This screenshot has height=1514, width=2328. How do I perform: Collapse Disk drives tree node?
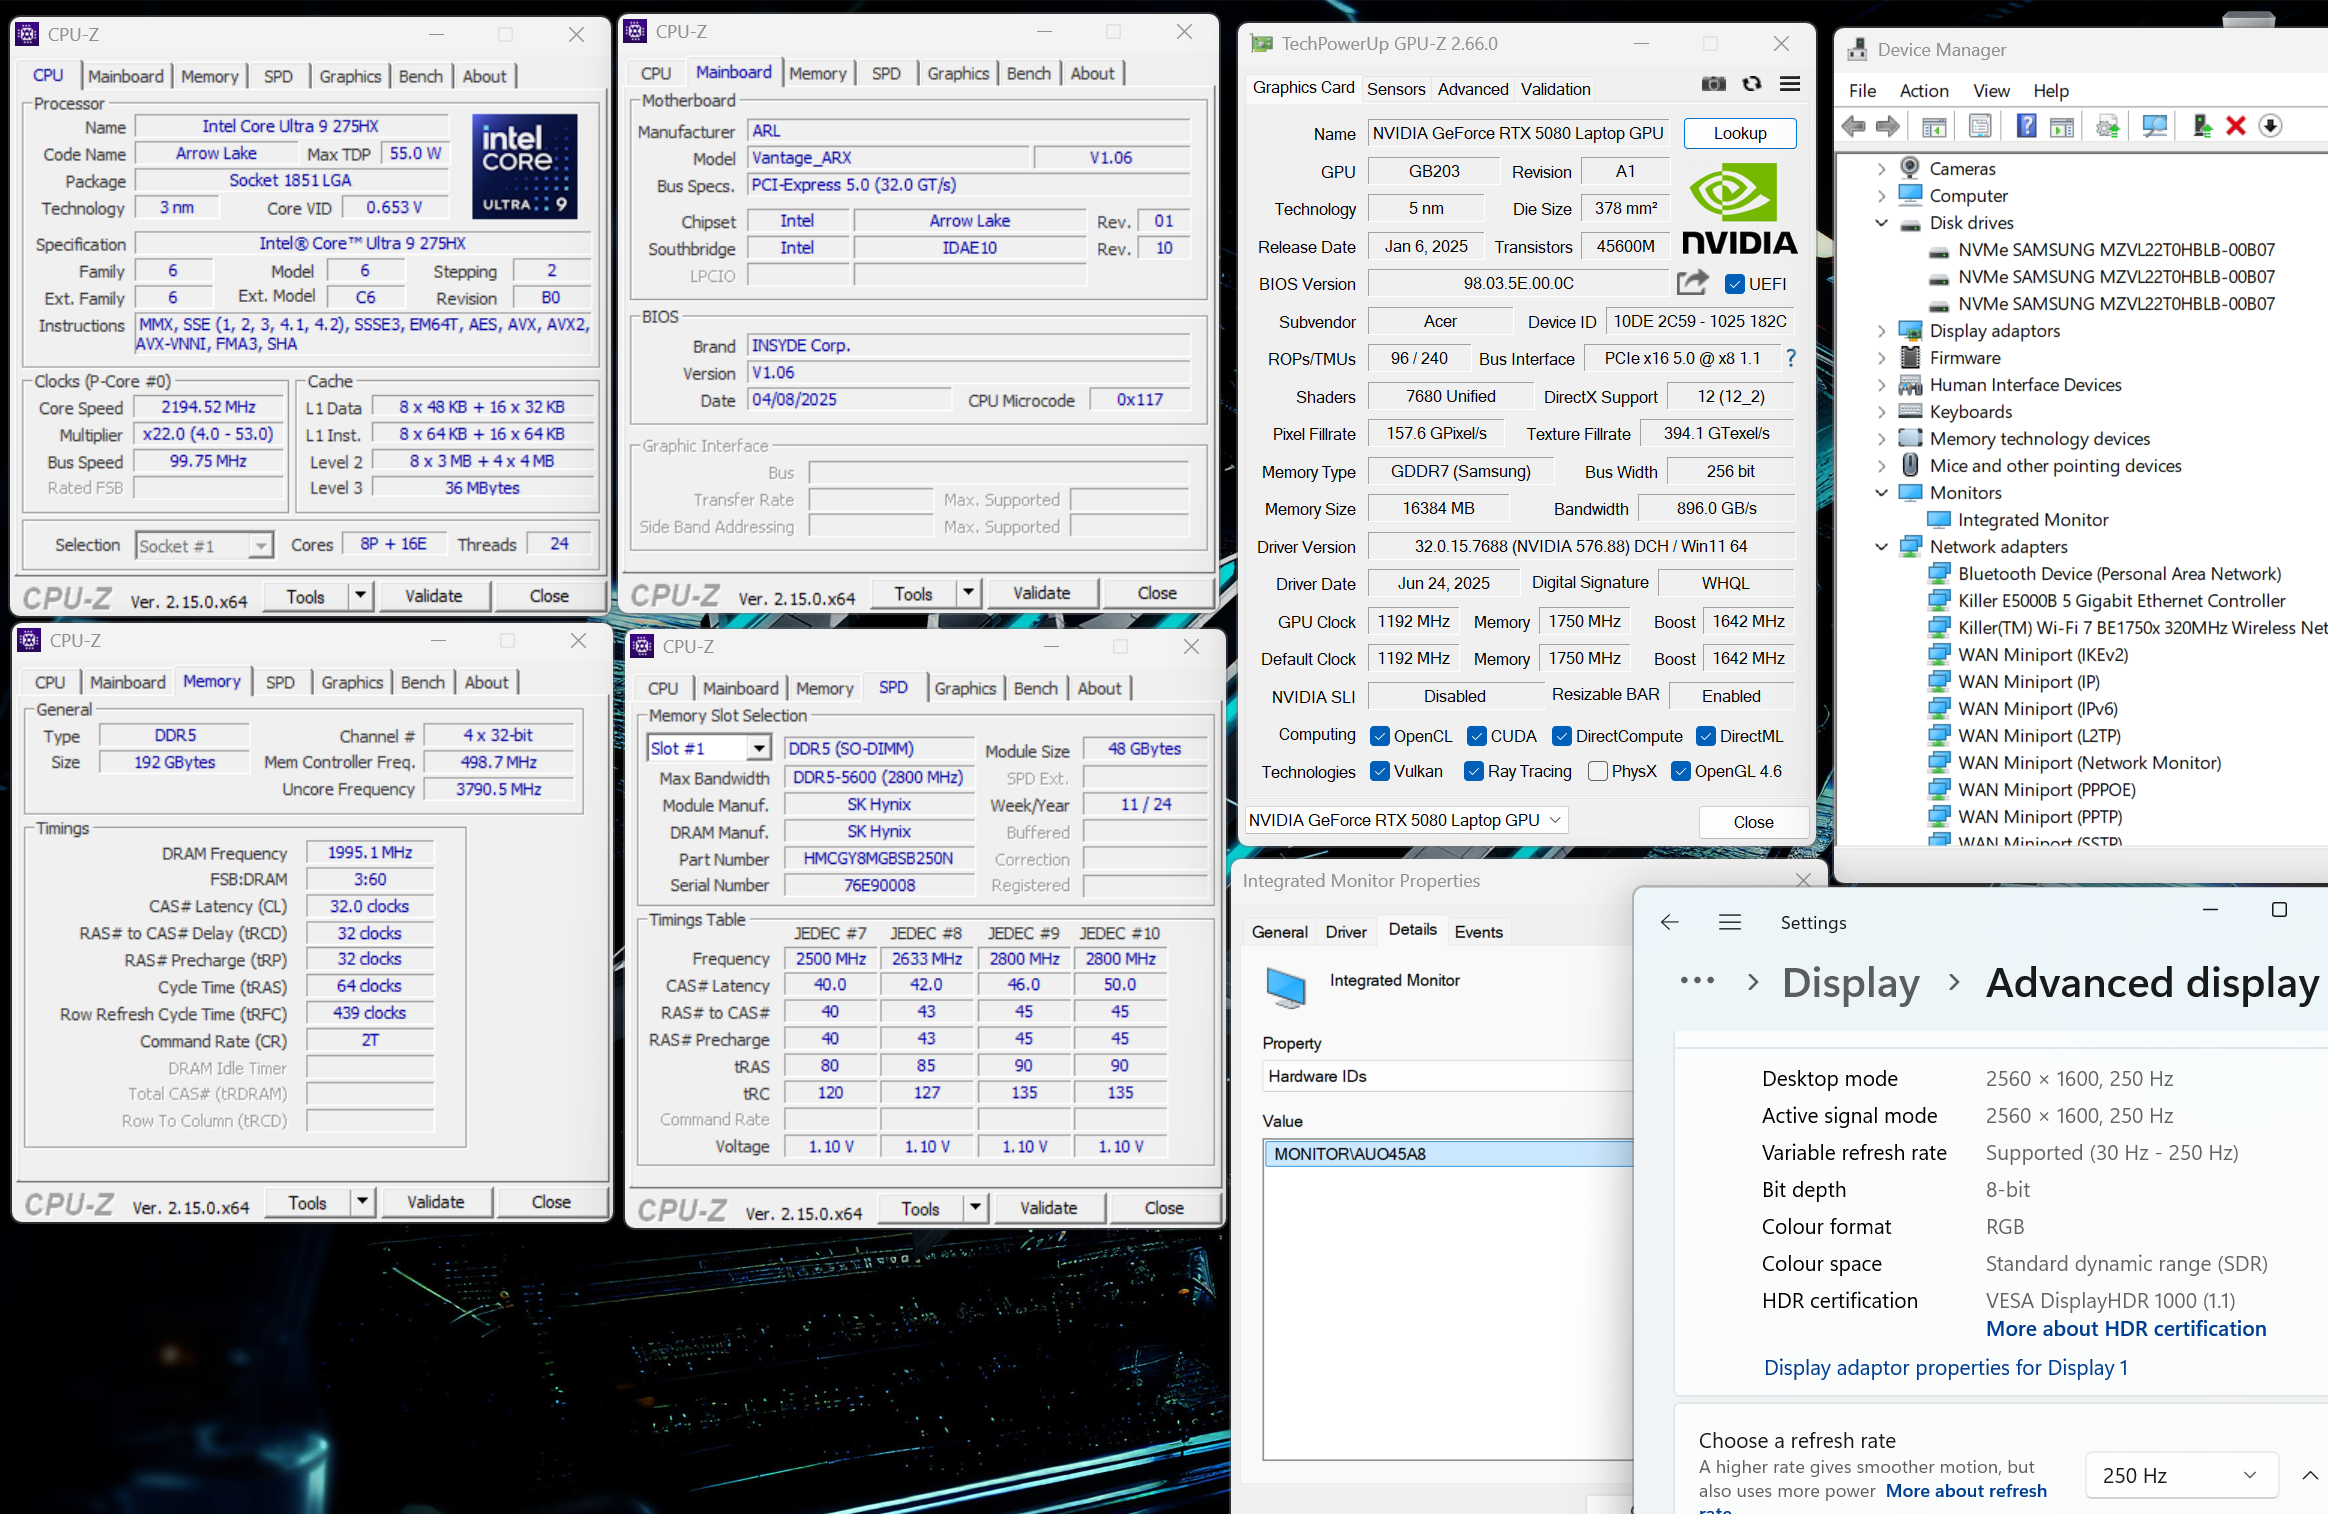coord(1881,223)
